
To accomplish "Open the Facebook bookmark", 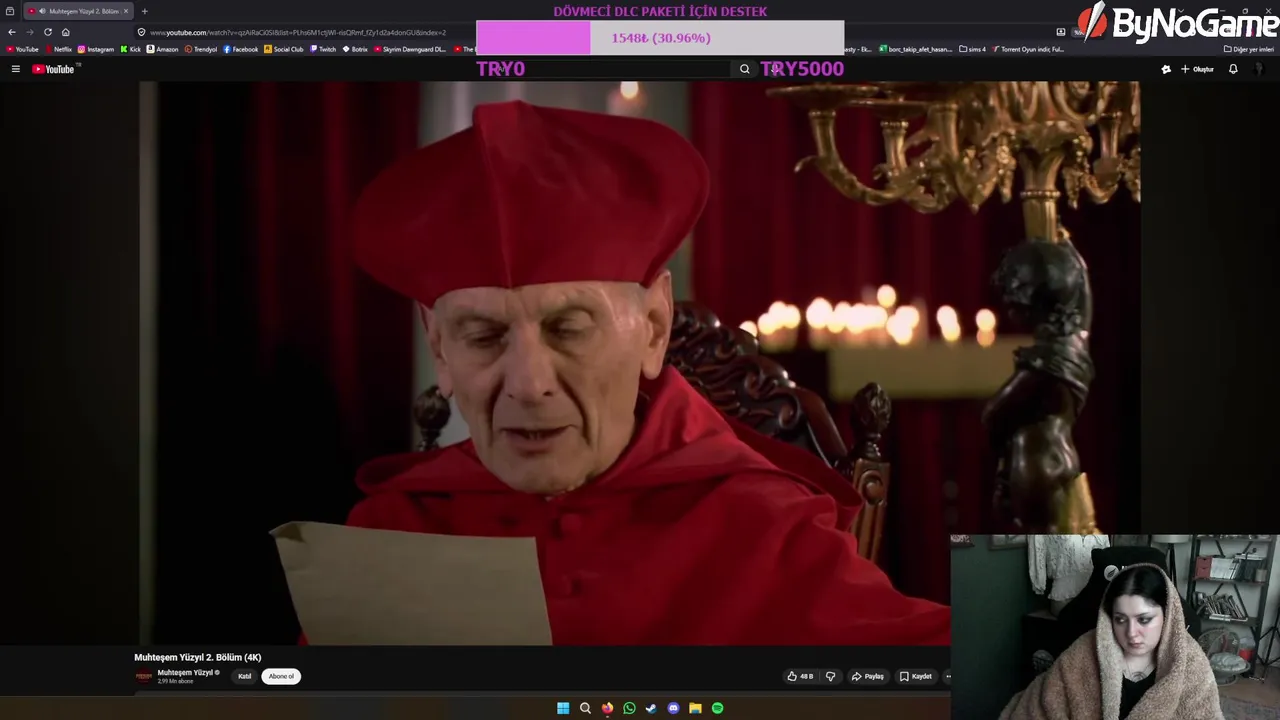I will click(241, 49).
